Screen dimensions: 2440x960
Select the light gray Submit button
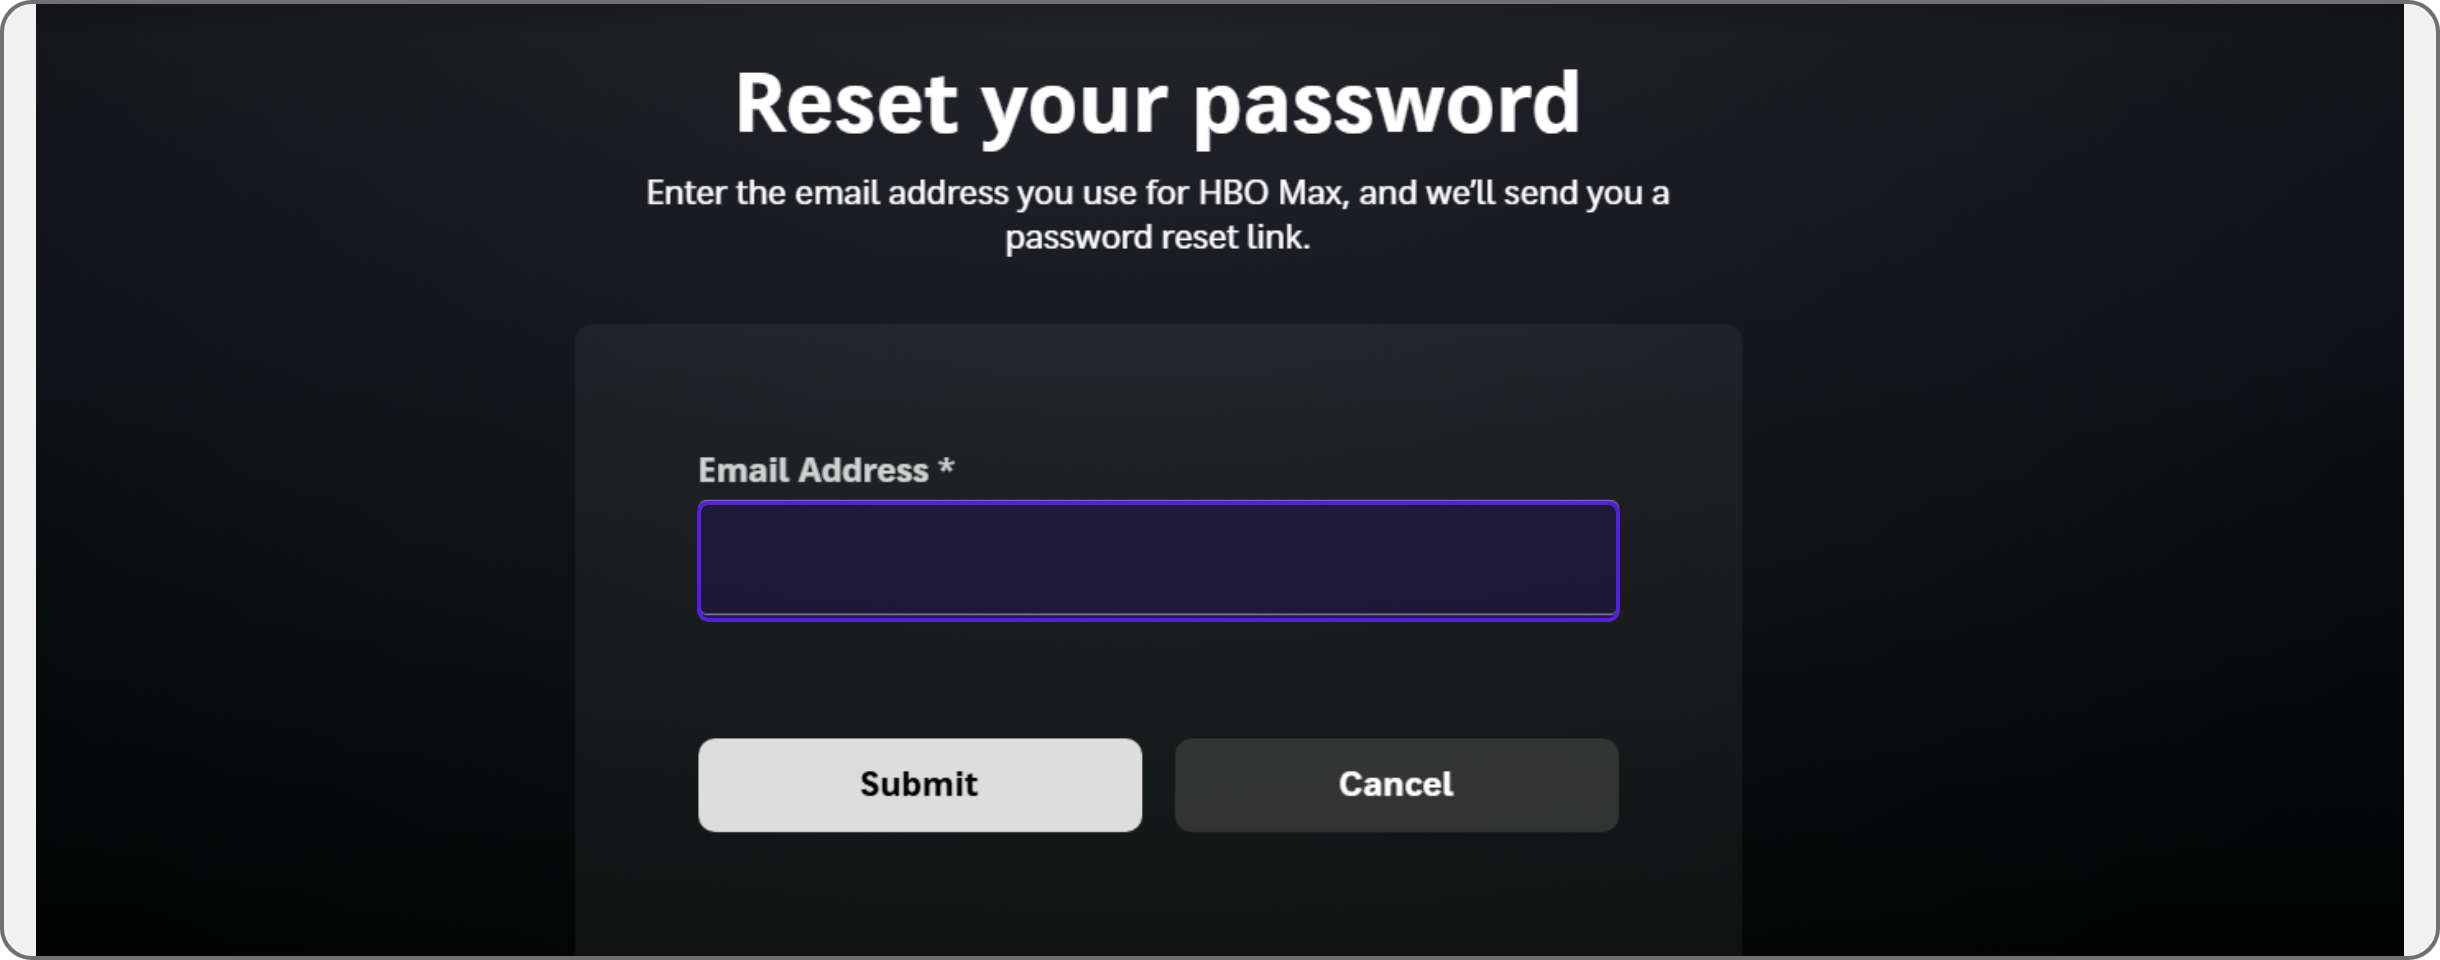click(919, 785)
